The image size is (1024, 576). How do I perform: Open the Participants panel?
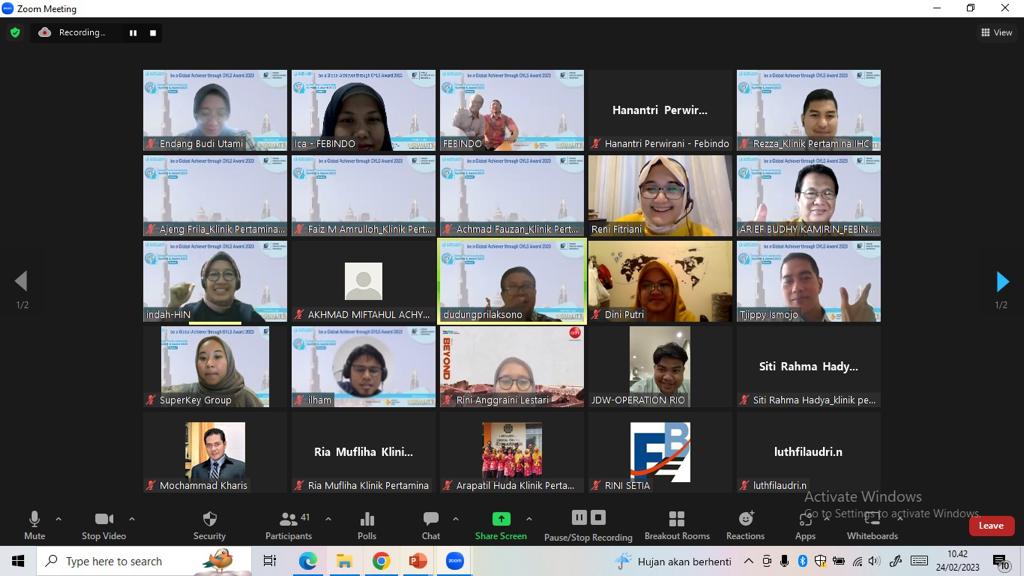(x=289, y=526)
